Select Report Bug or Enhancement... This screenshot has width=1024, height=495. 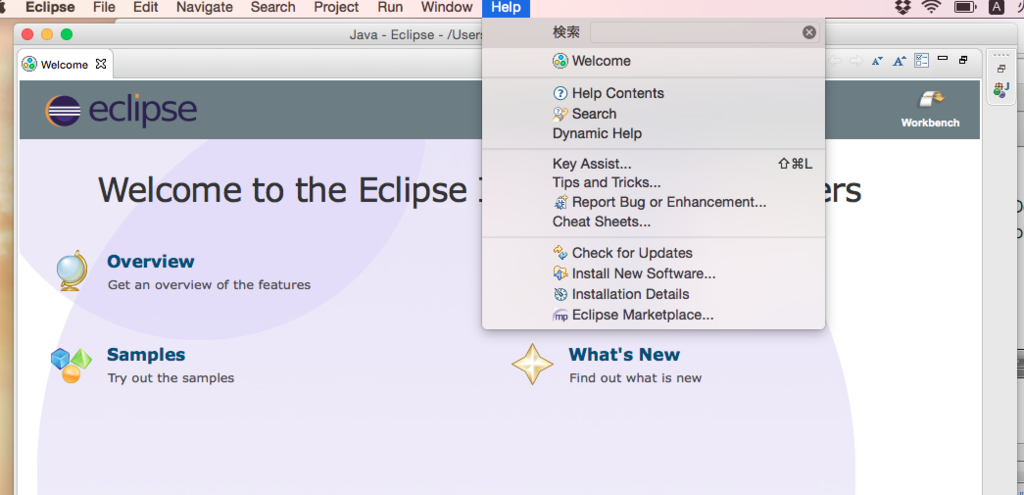click(653, 202)
